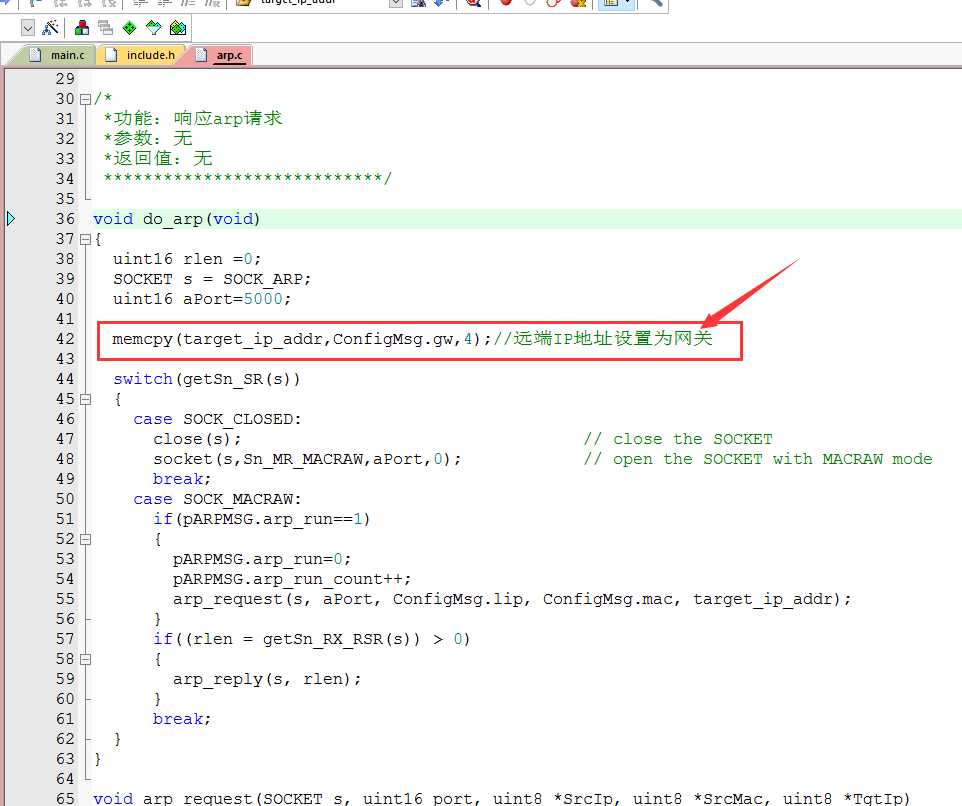Click the 'break;' statement on line 49
The image size is (962, 806).
[182, 479]
